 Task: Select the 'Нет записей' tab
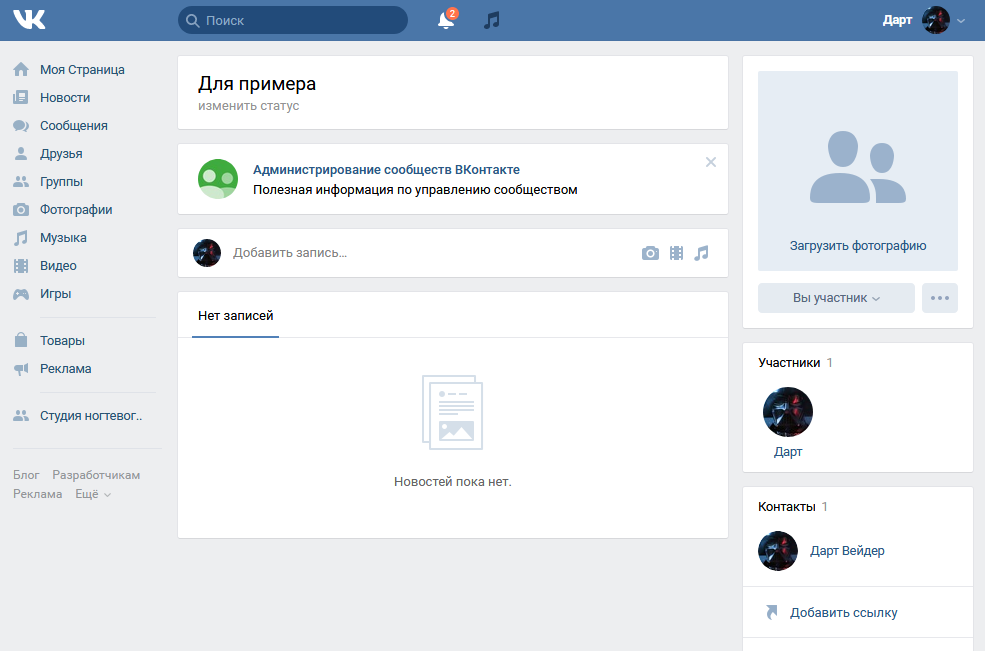point(235,315)
